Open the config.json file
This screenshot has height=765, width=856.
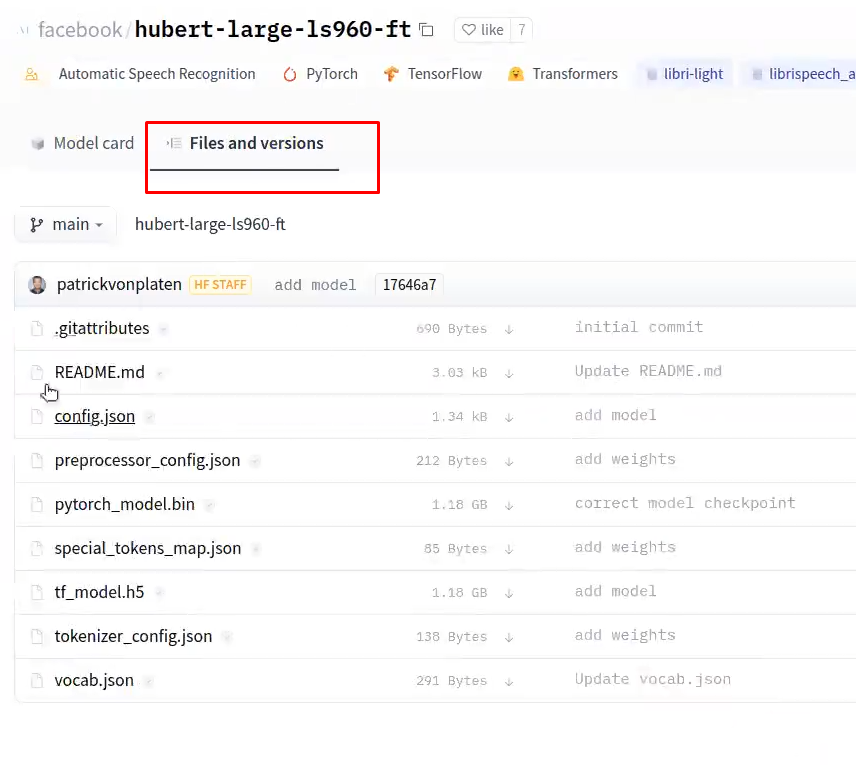pos(94,416)
